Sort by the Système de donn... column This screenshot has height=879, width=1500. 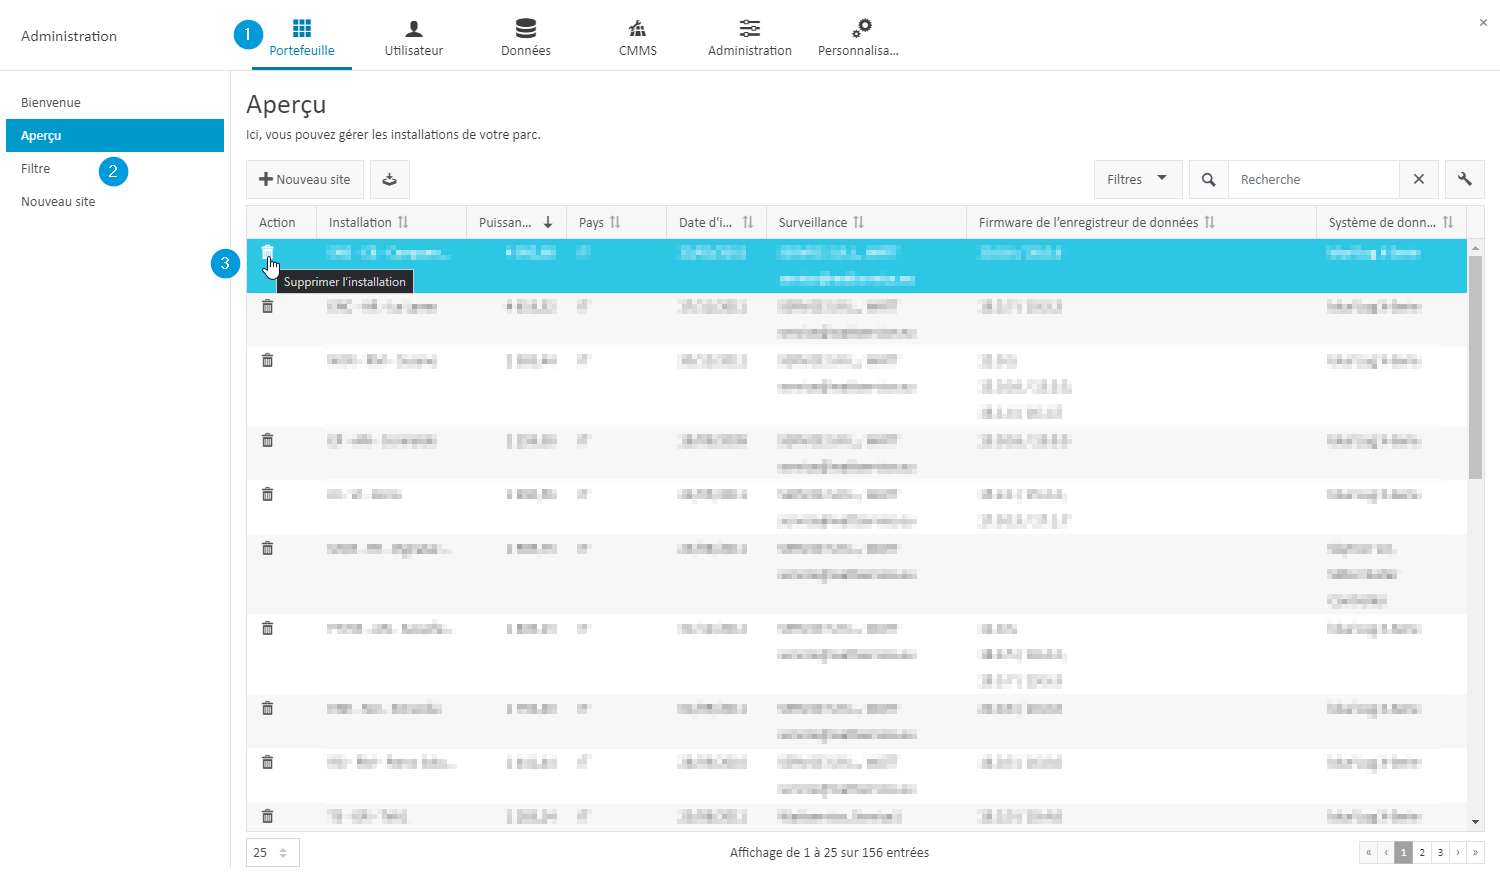pyautogui.click(x=1391, y=222)
